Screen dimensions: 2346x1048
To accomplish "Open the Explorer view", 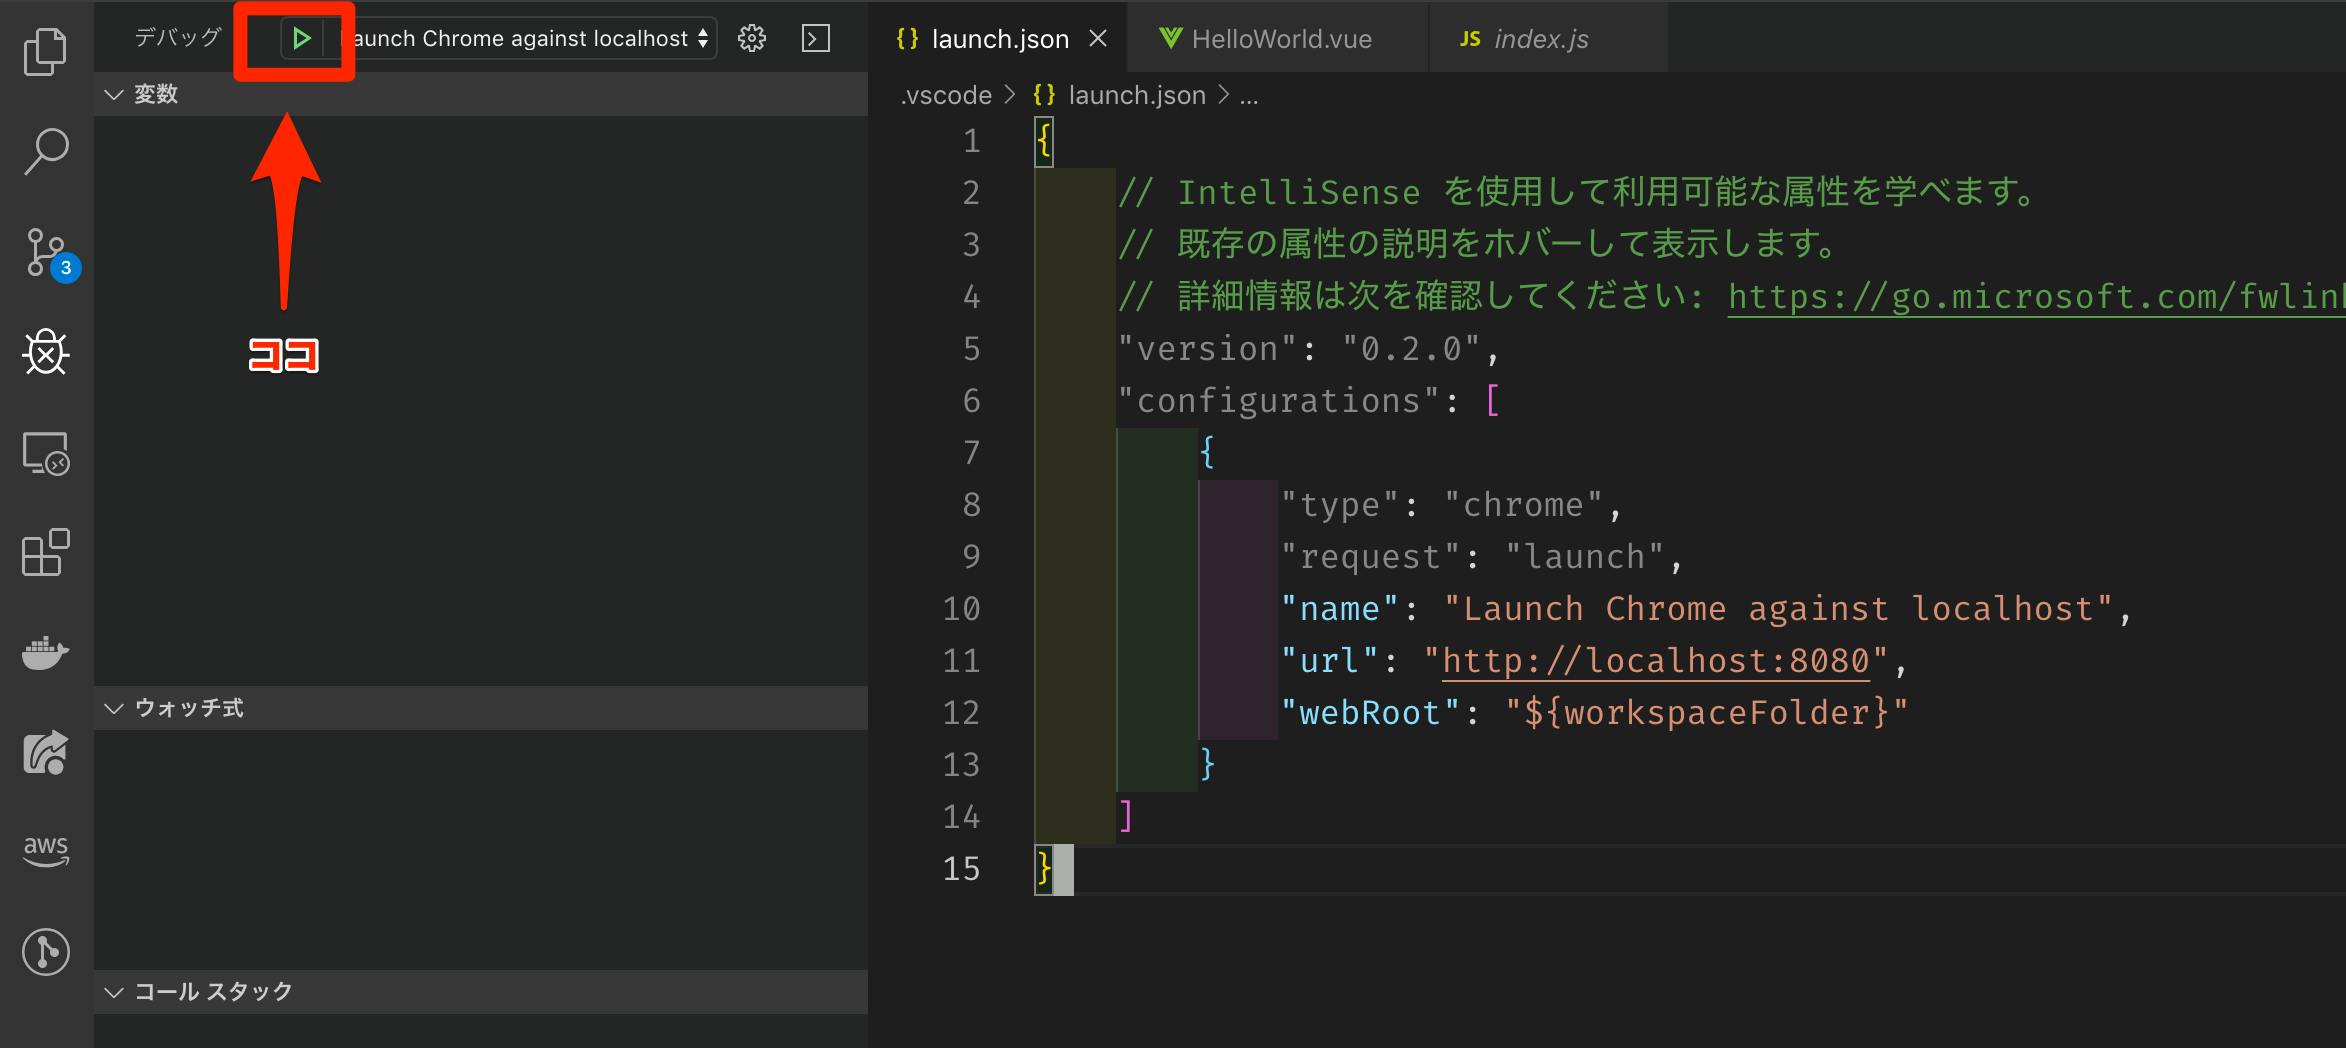I will click(x=46, y=50).
